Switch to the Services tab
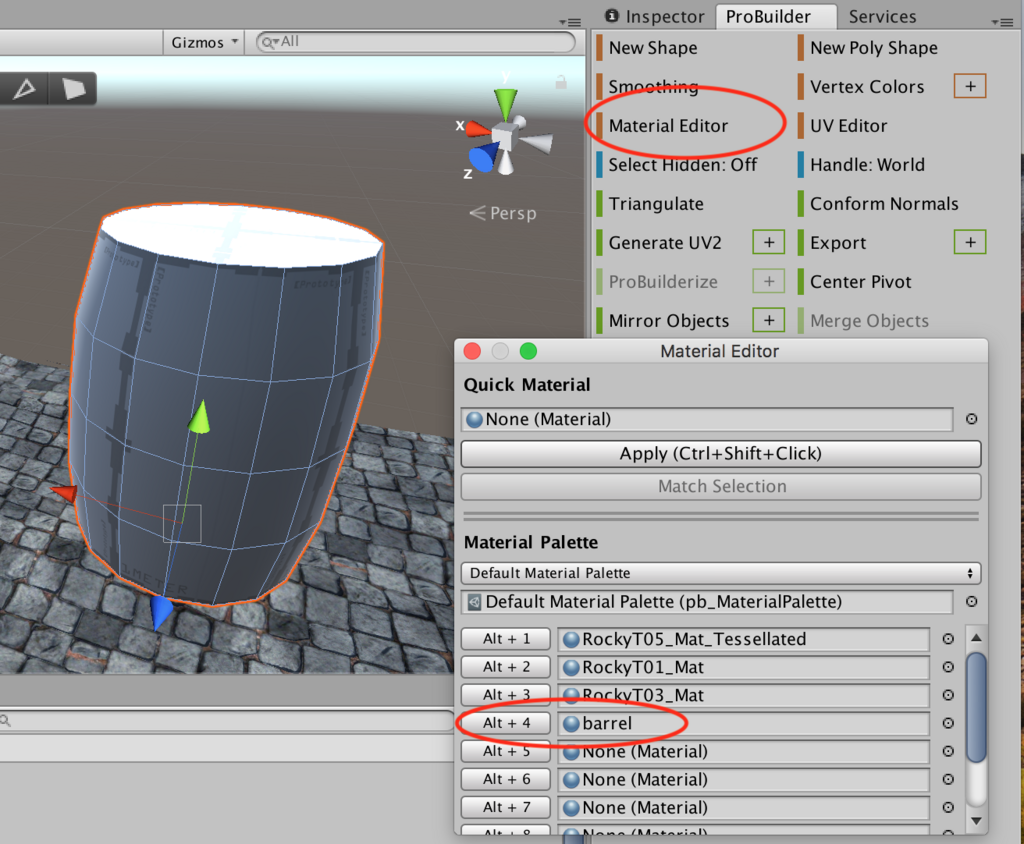Image resolution: width=1024 pixels, height=844 pixels. (882, 16)
